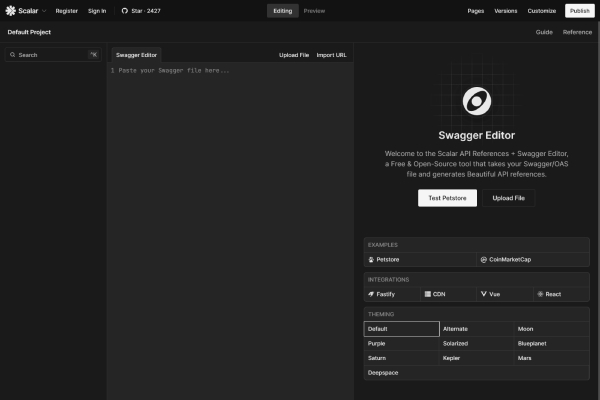Select the Blueplanet theme

pos(551,343)
